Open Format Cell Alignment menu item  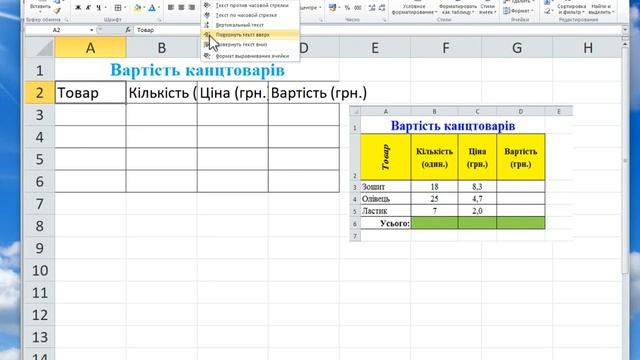[251, 56]
